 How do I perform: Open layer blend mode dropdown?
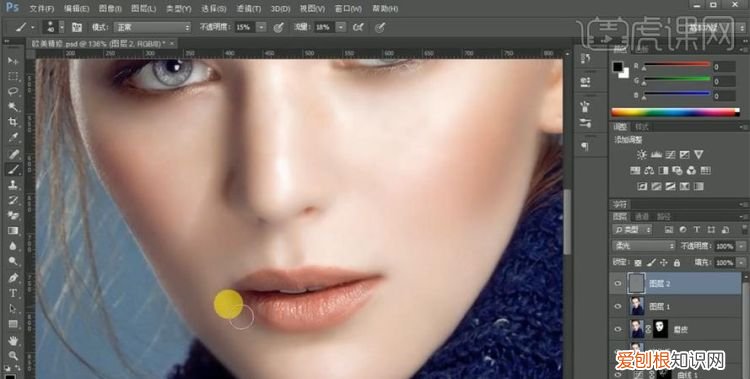click(644, 246)
